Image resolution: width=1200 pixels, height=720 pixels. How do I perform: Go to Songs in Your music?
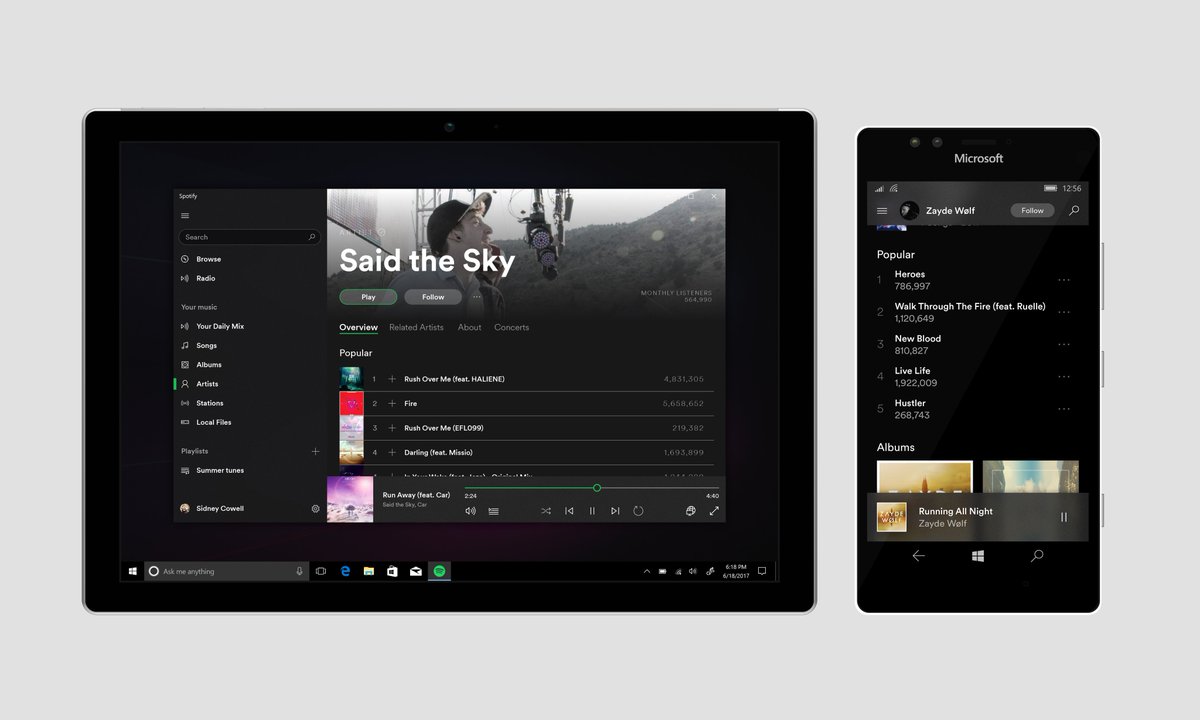point(199,345)
